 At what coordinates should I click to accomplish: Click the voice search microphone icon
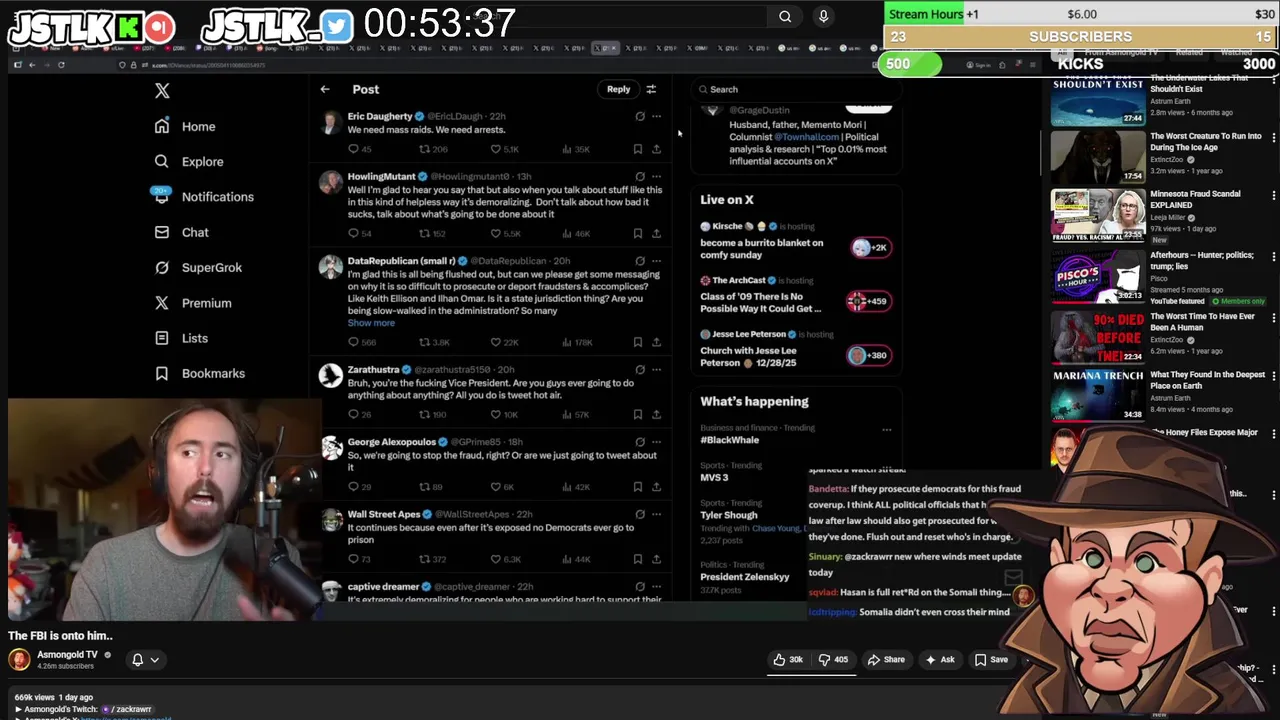[x=823, y=16]
